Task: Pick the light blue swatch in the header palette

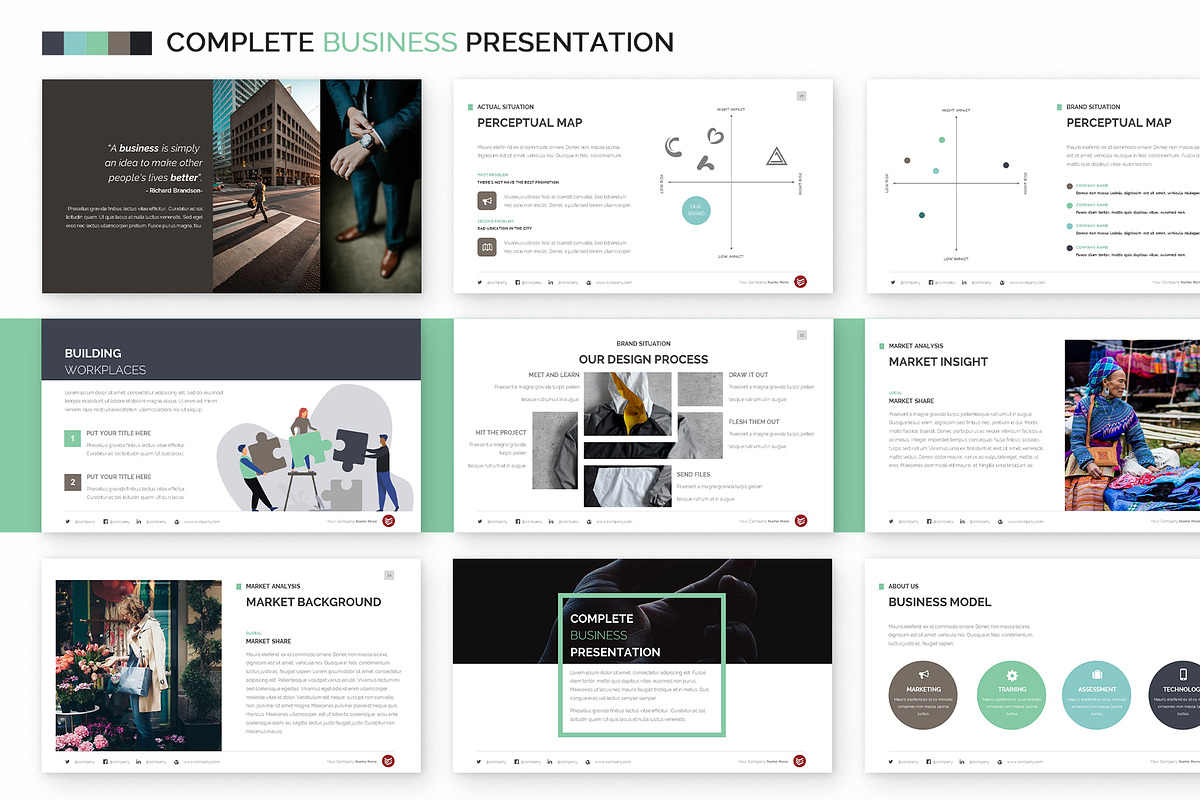Action: 74,43
